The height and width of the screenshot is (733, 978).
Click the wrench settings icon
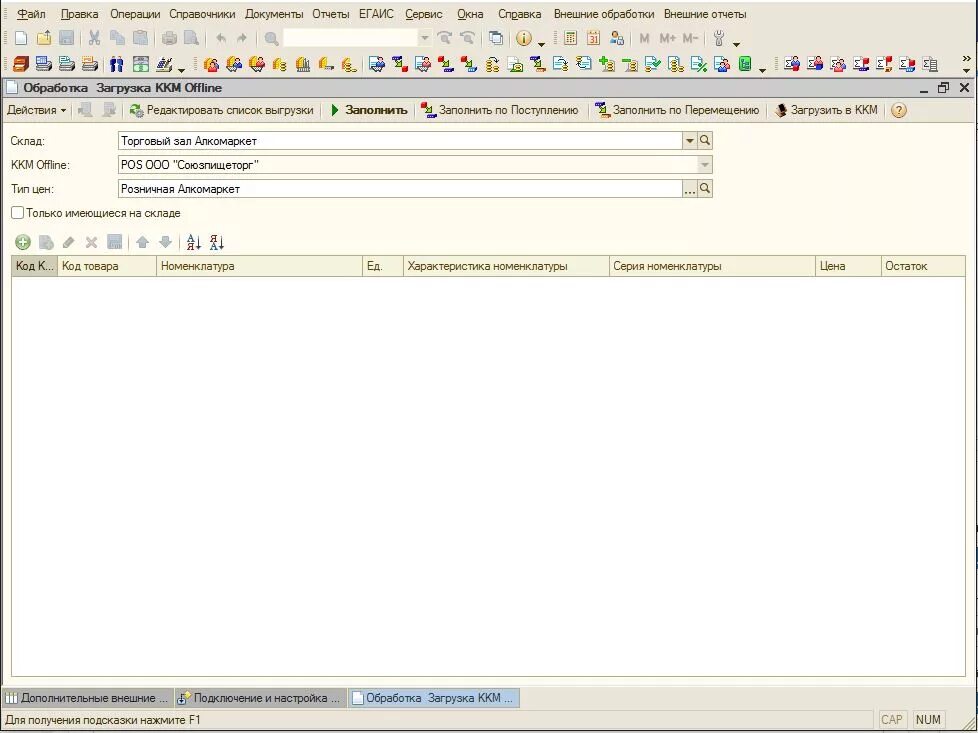pos(719,38)
